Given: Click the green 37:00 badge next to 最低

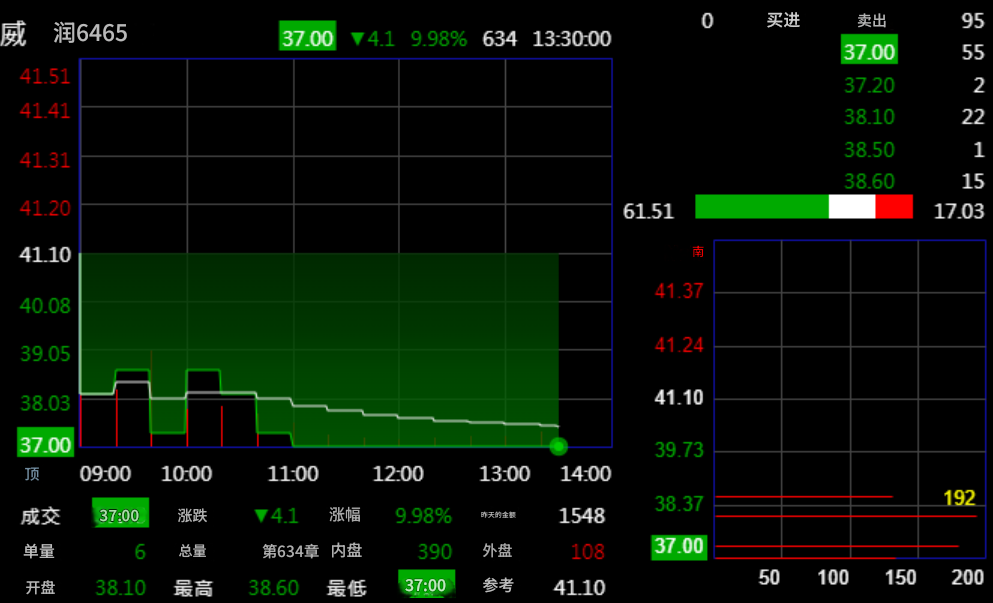Looking at the screenshot, I should tap(426, 585).
